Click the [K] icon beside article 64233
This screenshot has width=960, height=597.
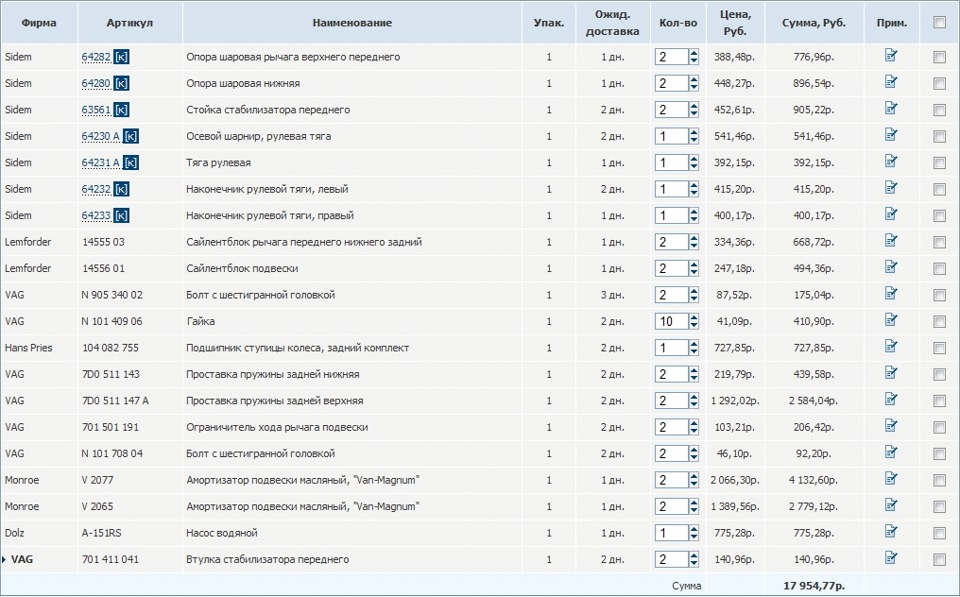tap(122, 215)
